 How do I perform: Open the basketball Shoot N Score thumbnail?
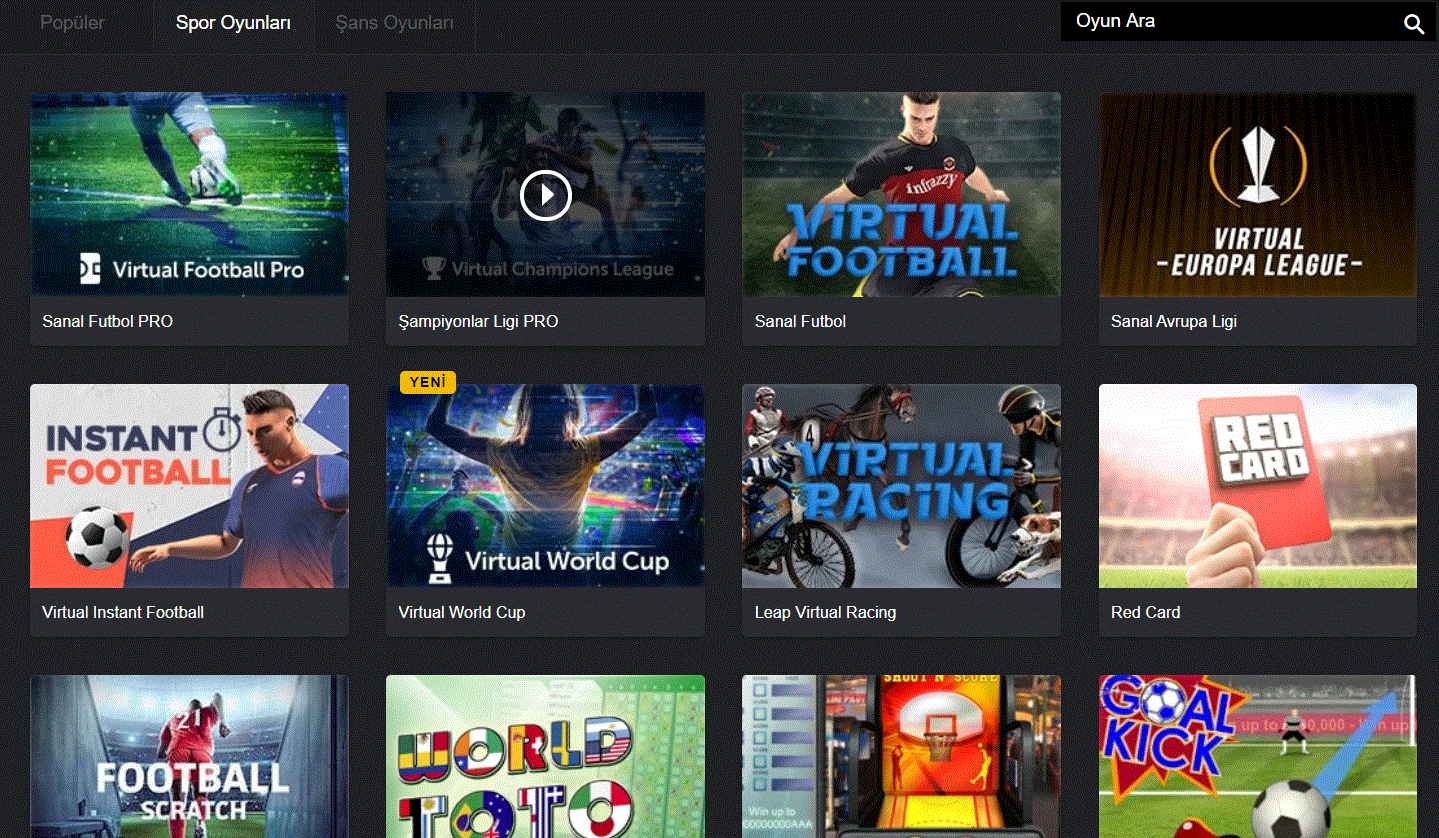tap(901, 756)
